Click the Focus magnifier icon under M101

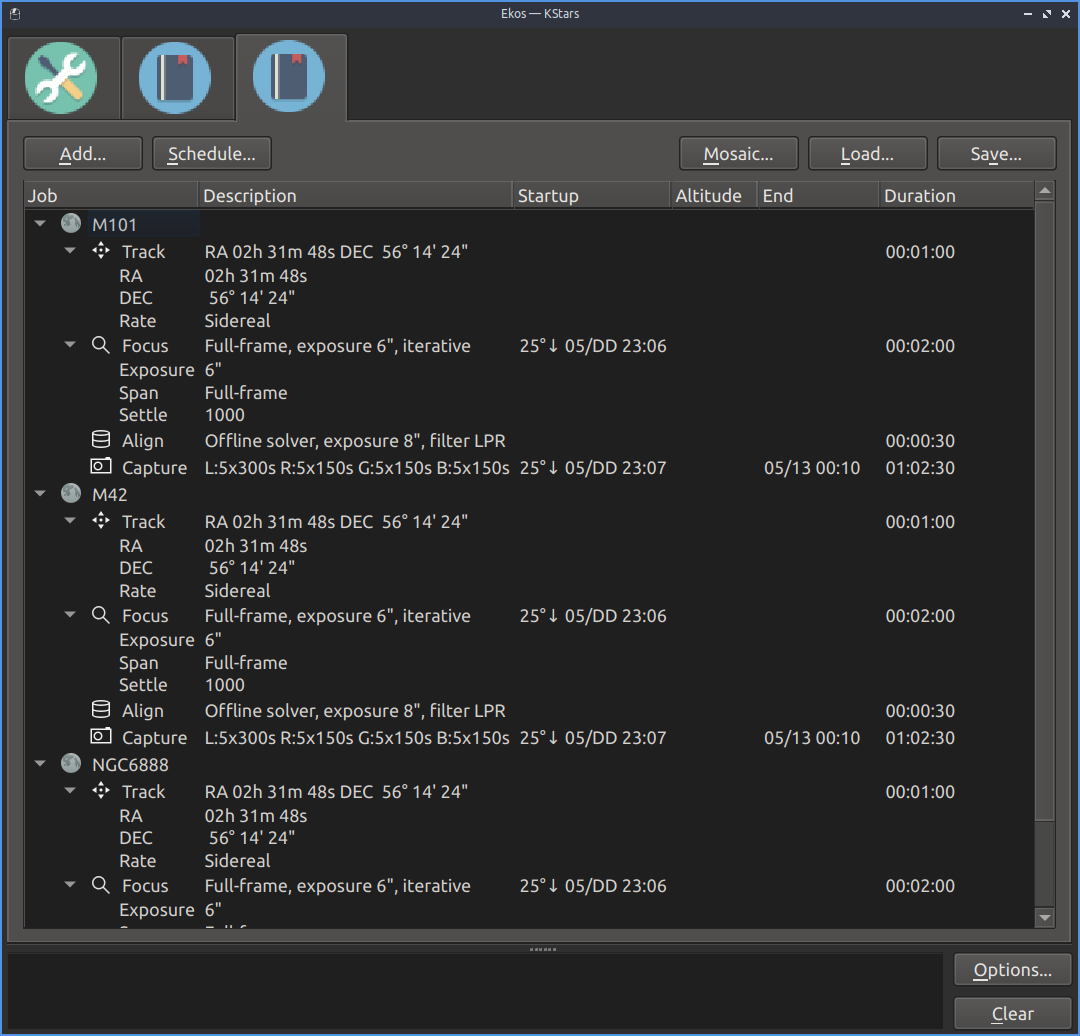[101, 345]
